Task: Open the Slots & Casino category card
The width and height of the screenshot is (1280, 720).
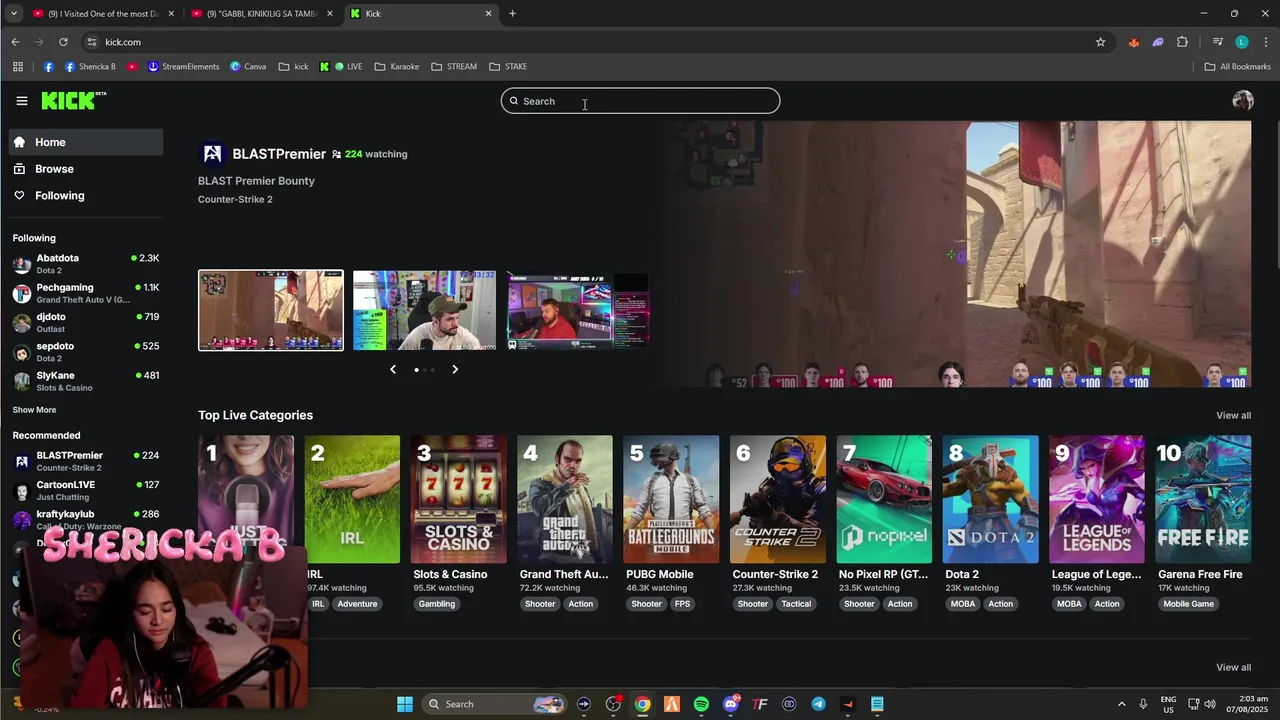Action: [458, 499]
